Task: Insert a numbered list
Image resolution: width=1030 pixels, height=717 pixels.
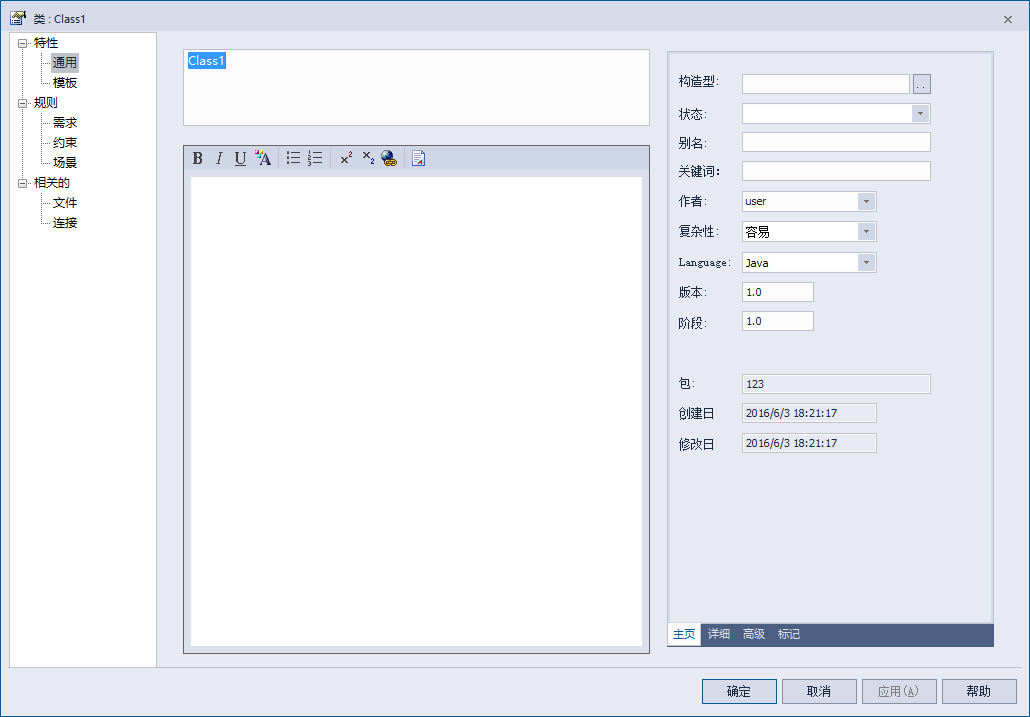Action: [313, 157]
